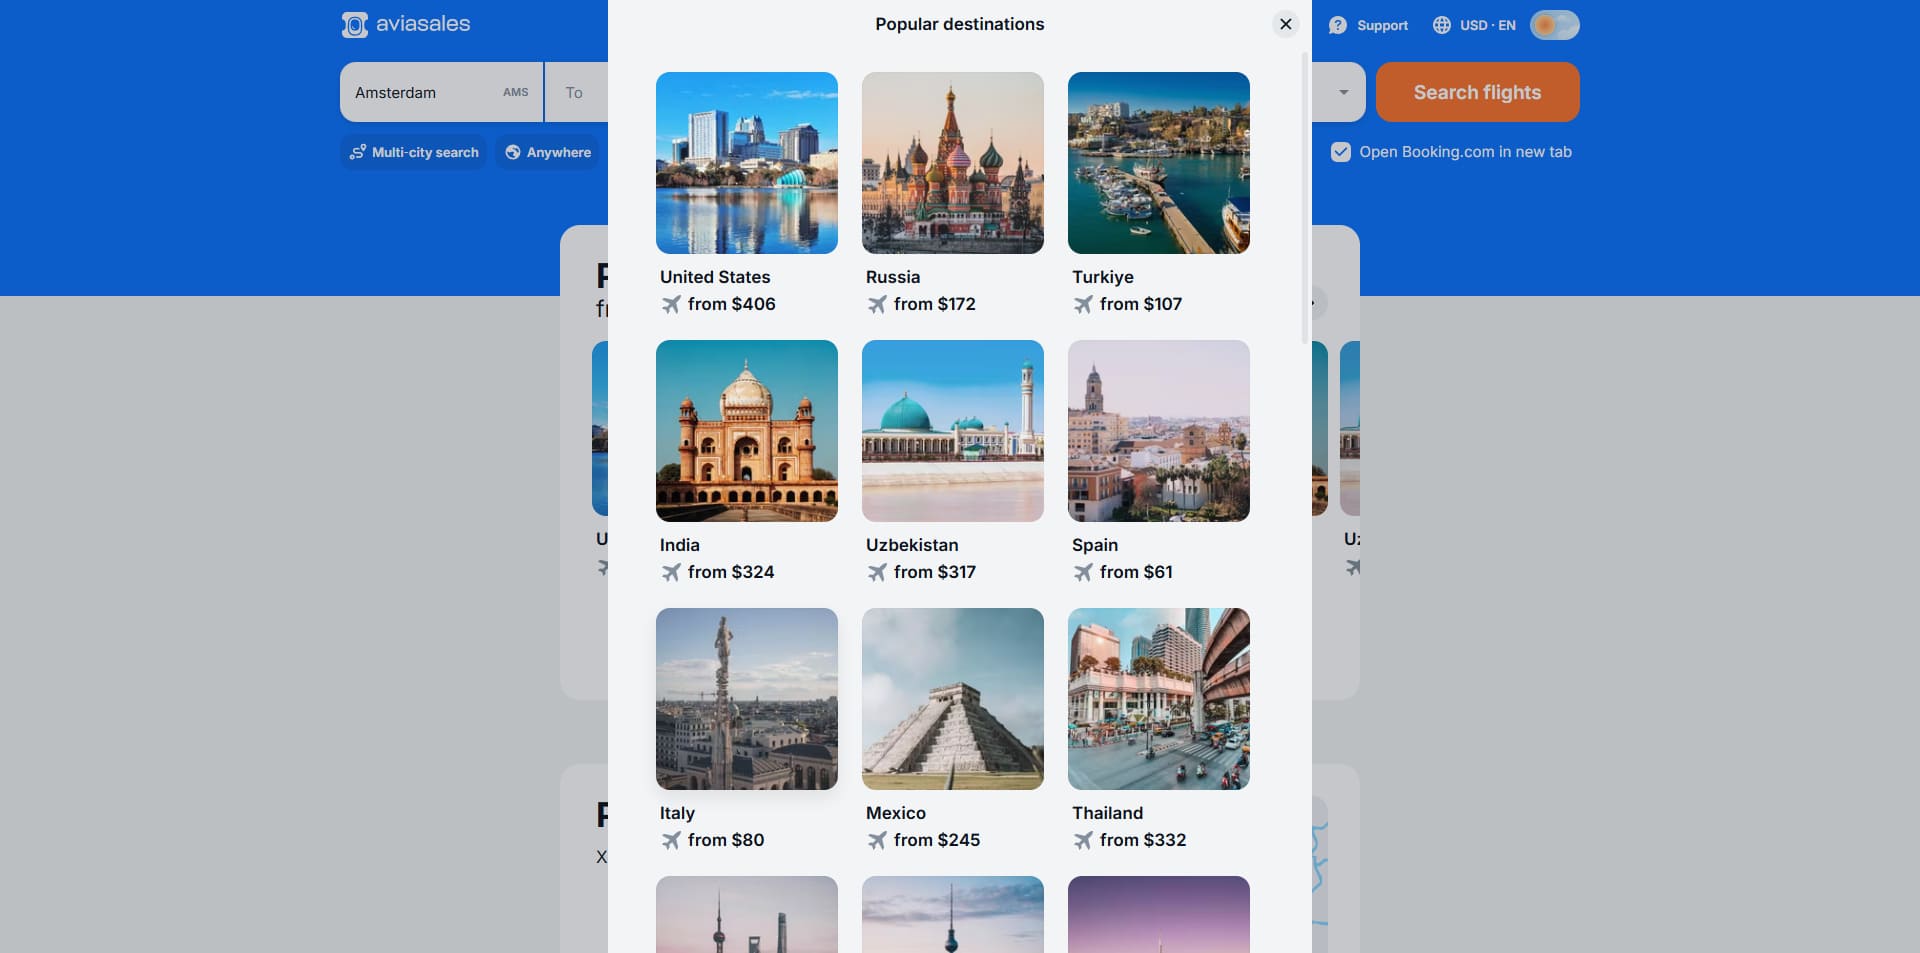Click the Turkiye label
Screen dimensions: 1920x953
(x=1103, y=277)
